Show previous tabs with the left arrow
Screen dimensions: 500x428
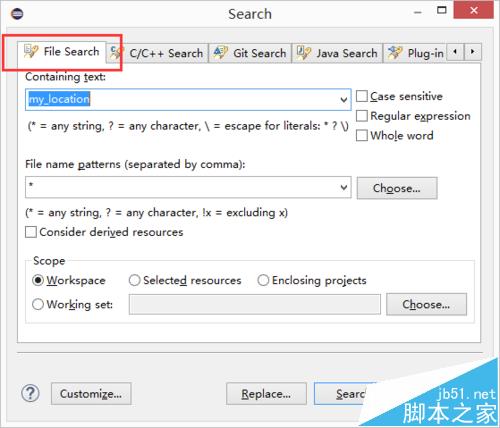pyautogui.click(x=455, y=52)
